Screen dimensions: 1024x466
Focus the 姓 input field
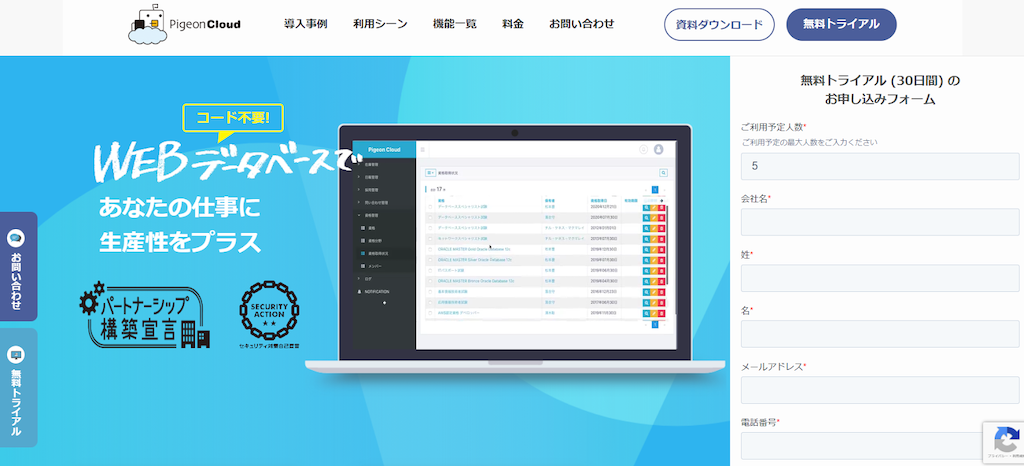click(880, 278)
